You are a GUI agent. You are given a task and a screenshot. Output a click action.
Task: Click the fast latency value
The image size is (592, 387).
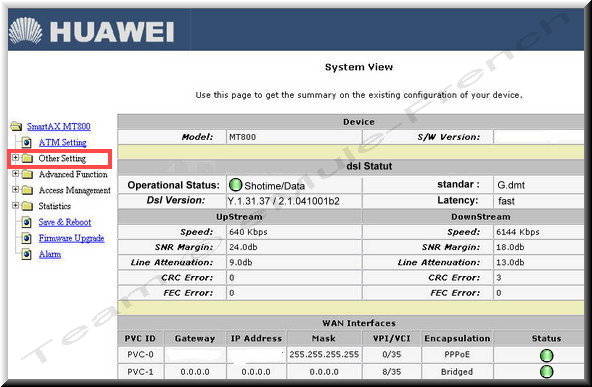click(x=506, y=201)
